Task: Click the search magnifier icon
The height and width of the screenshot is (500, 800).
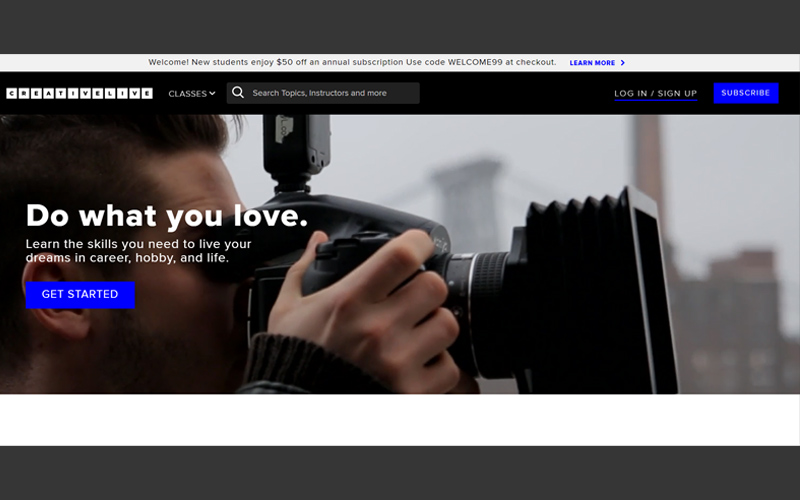Action: (x=238, y=92)
